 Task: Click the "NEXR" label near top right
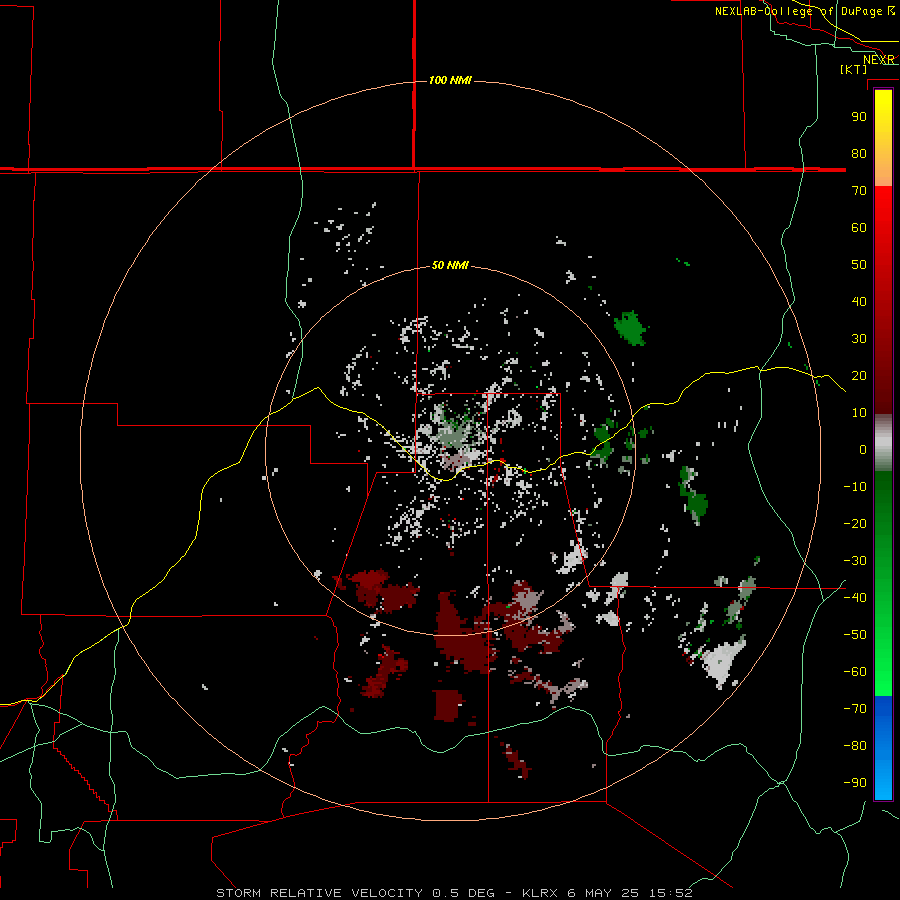[x=879, y=60]
